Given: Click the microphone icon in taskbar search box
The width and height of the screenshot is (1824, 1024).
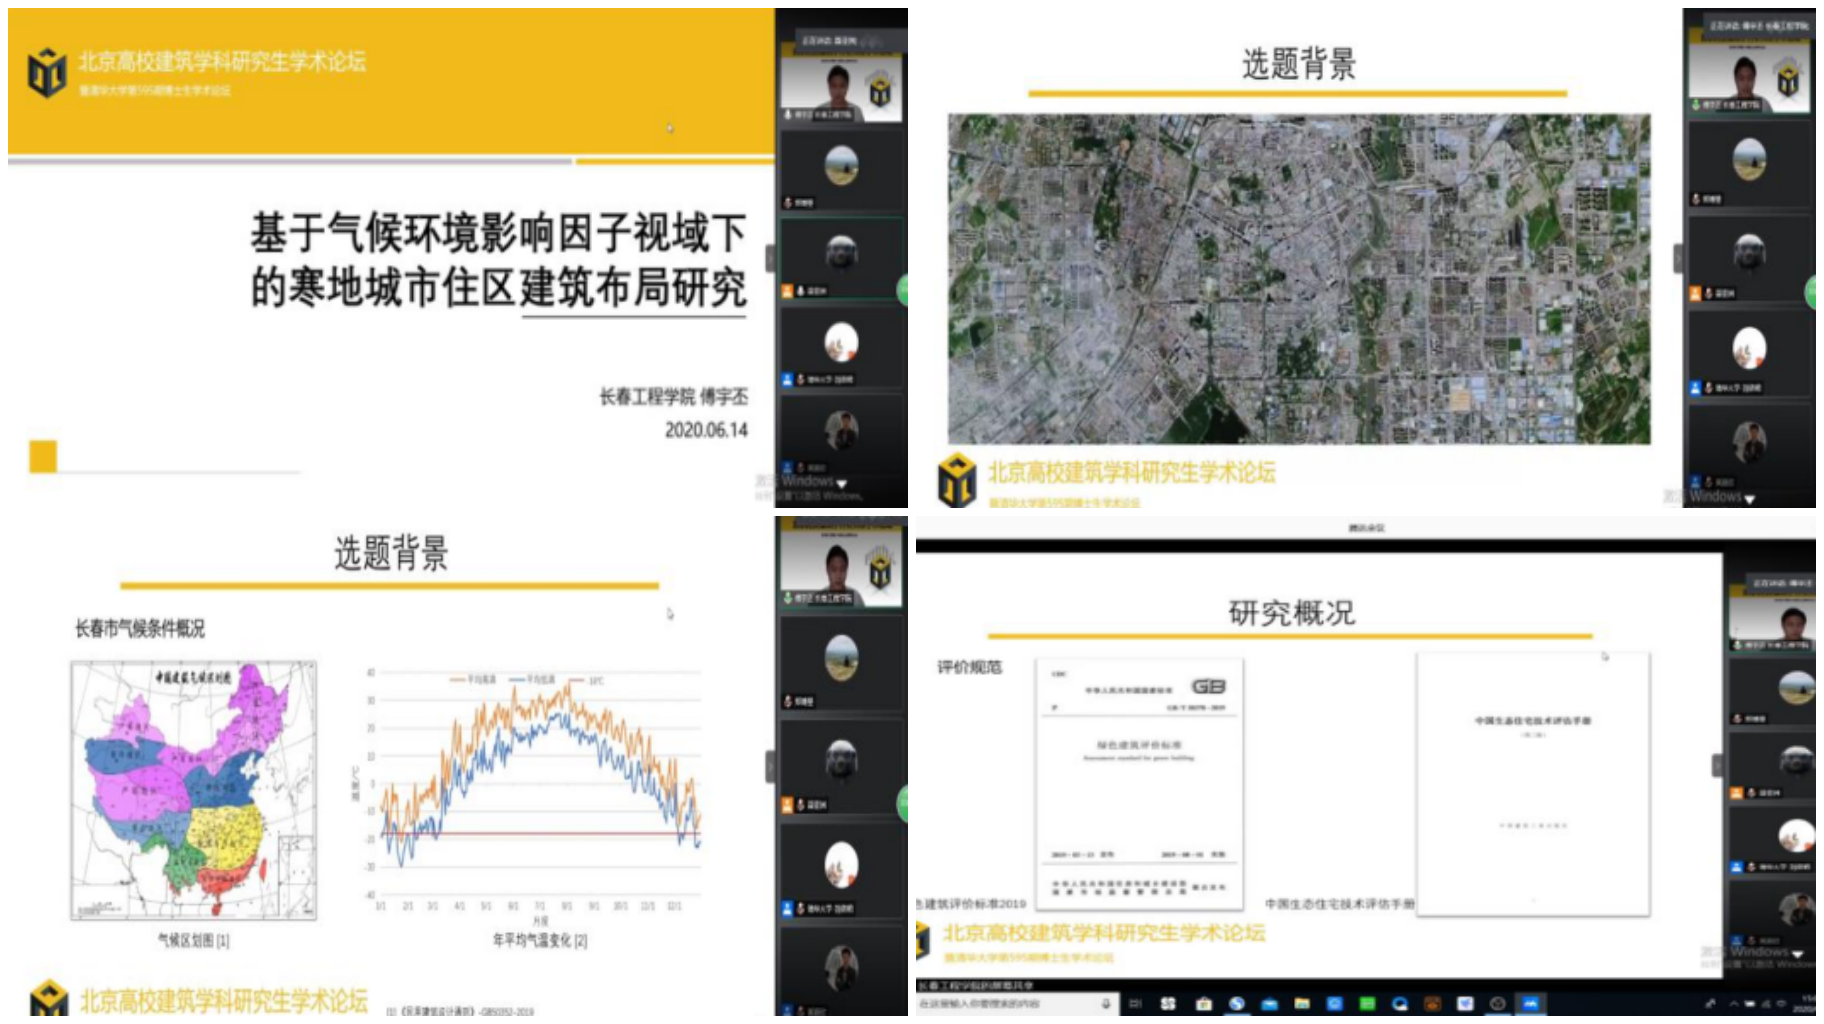Looking at the screenshot, I should (x=1106, y=1003).
